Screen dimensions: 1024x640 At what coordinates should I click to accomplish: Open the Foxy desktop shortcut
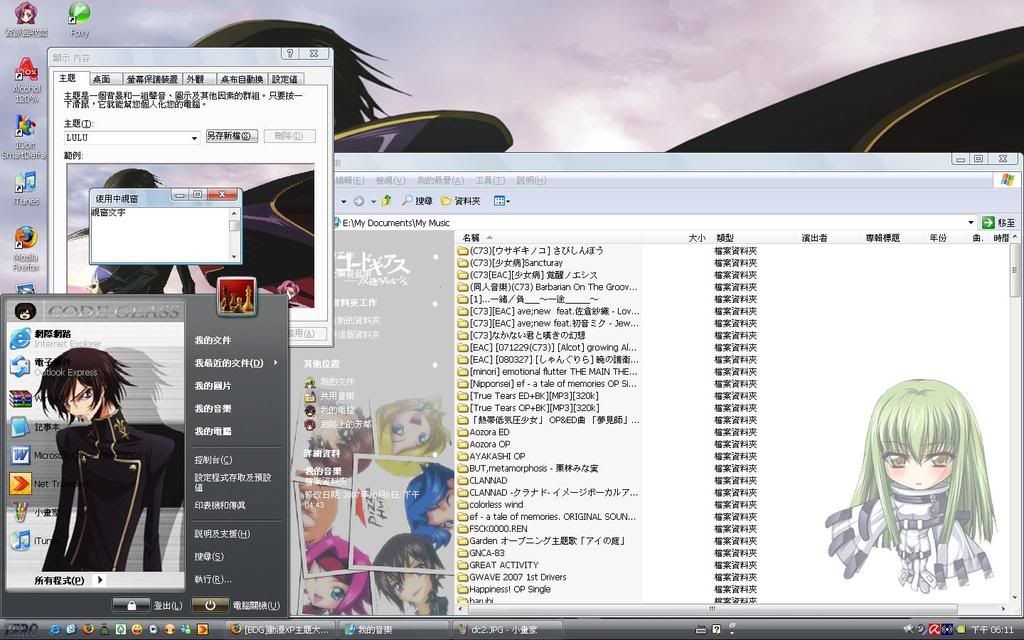tap(79, 19)
